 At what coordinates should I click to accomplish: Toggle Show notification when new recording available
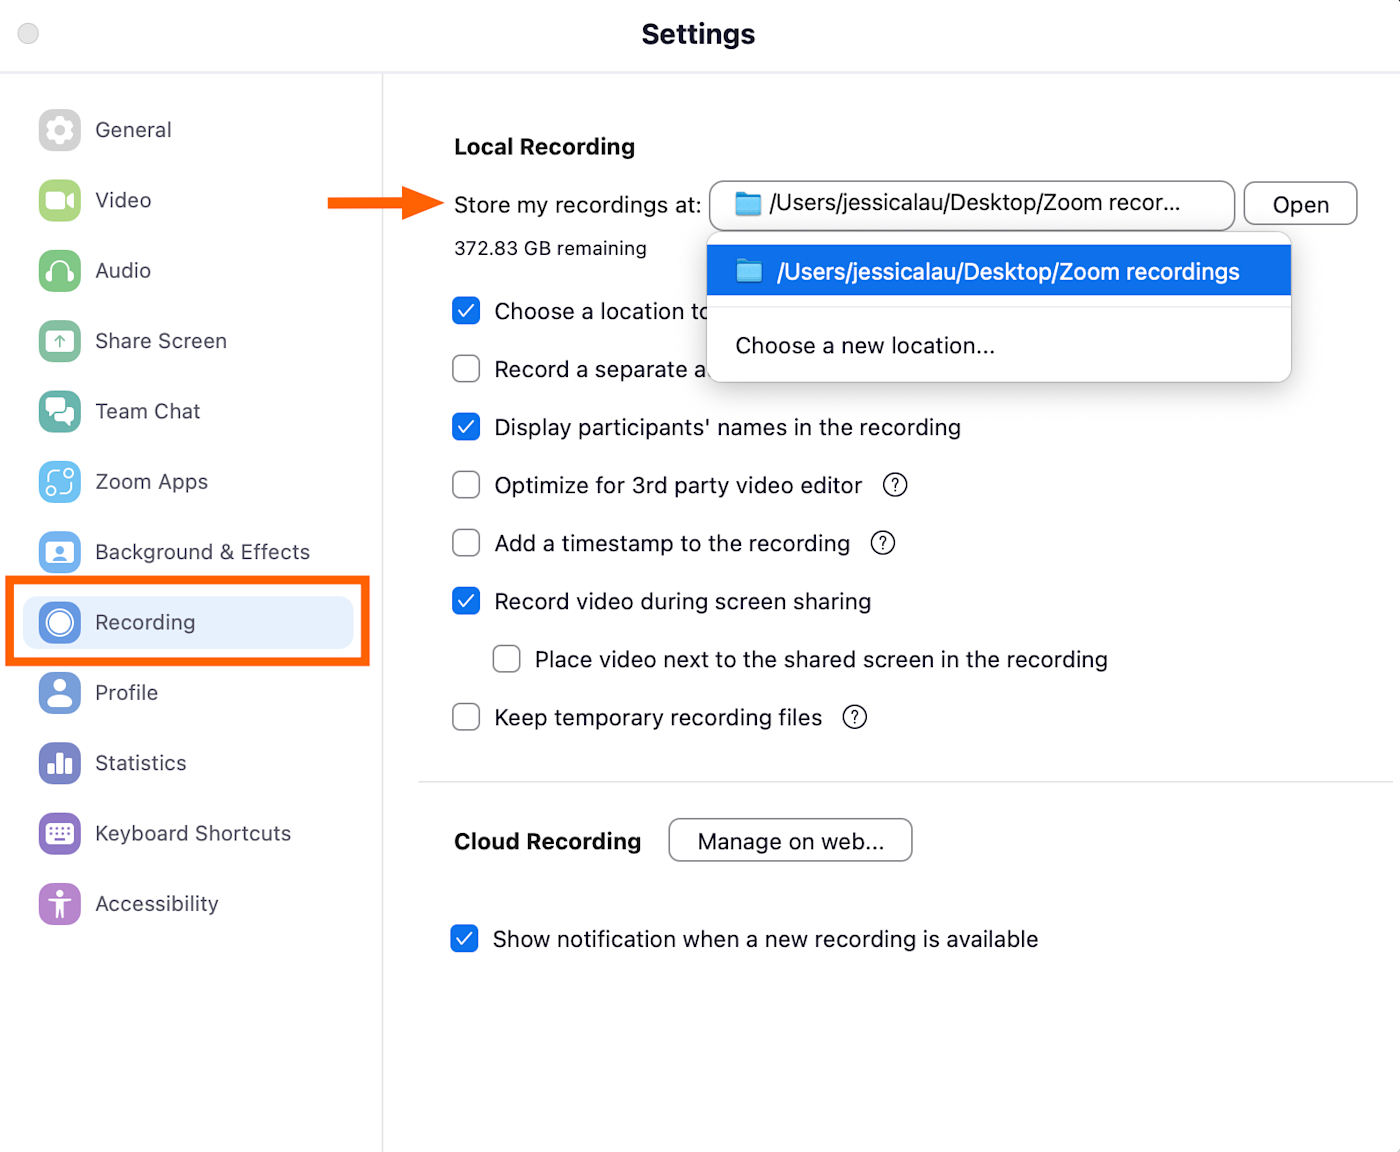(464, 939)
